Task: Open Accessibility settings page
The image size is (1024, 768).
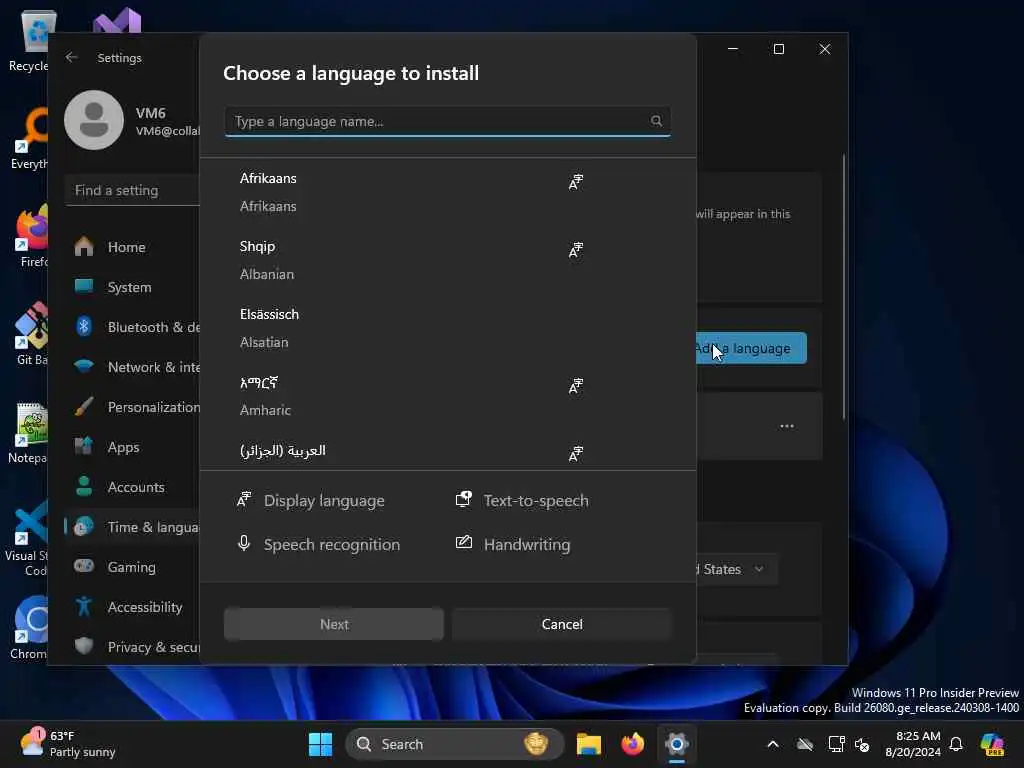Action: click(x=133, y=607)
